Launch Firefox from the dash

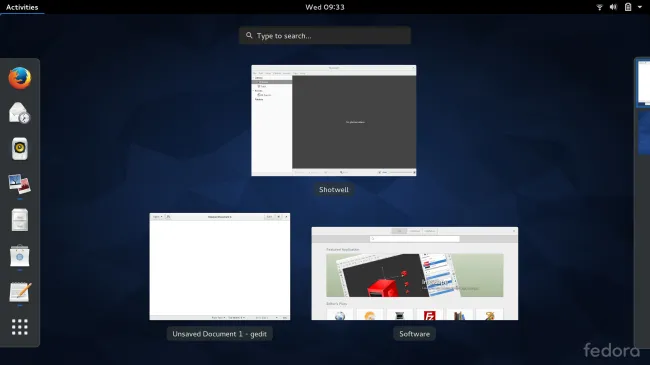tap(19, 78)
